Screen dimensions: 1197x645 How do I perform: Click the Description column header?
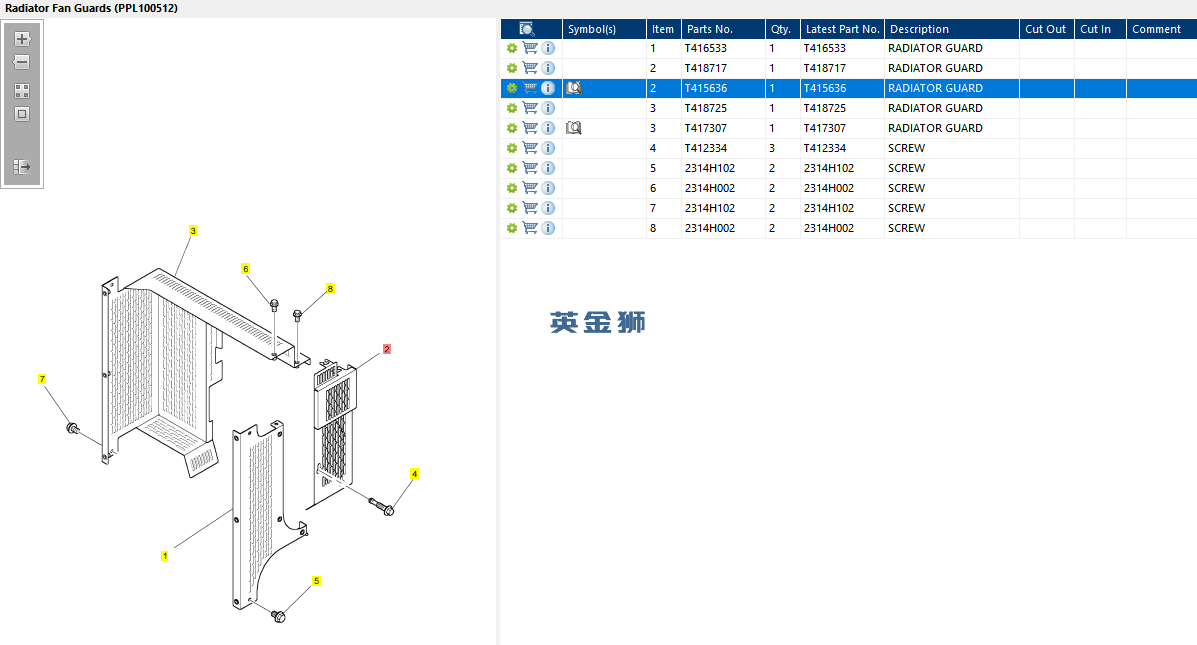(950, 29)
